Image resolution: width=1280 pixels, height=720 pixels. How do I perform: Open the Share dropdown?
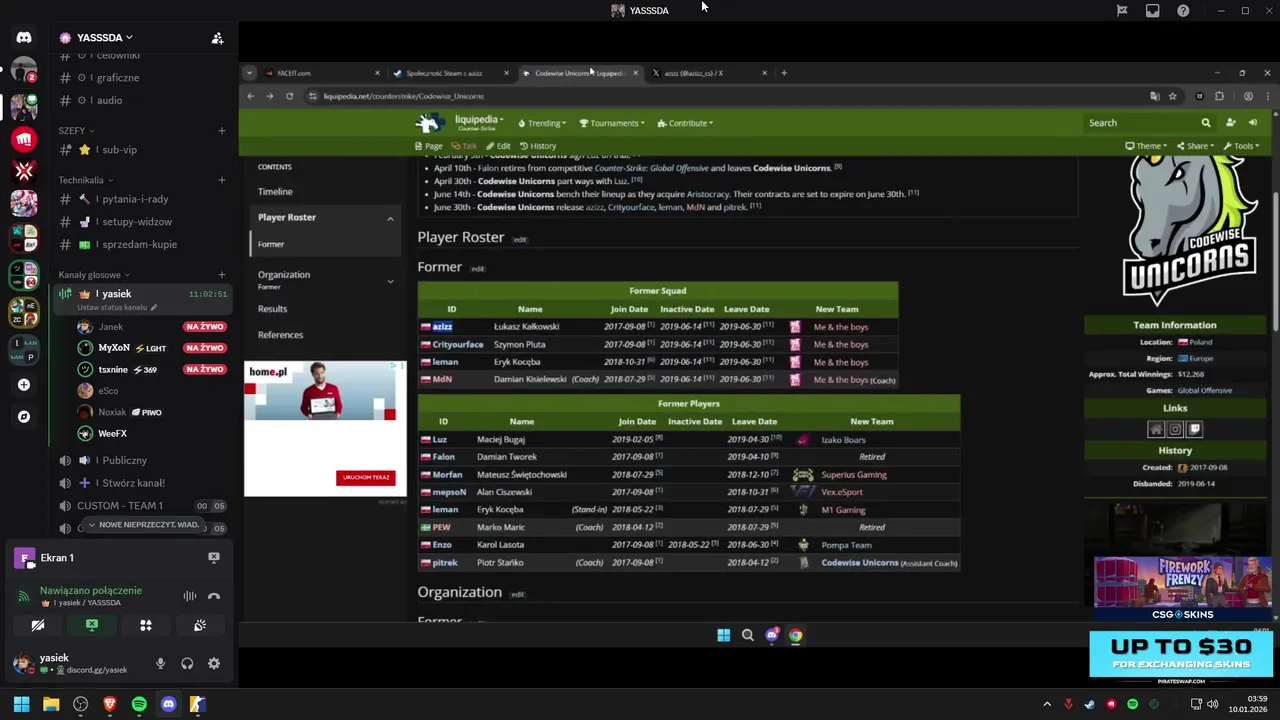[1196, 146]
